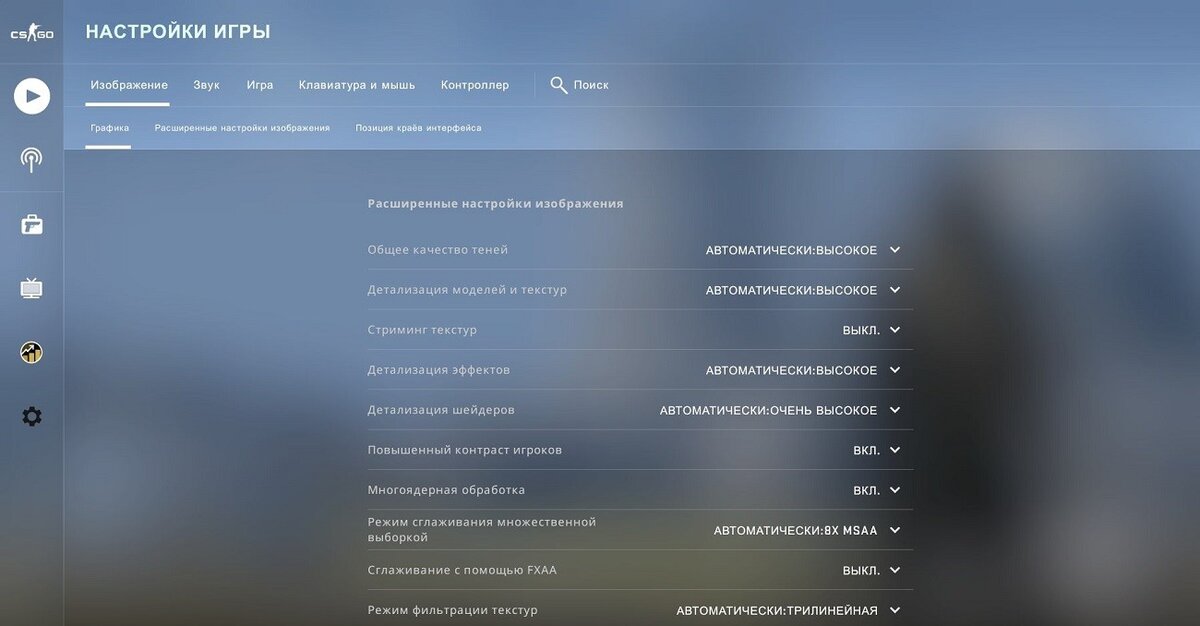Image resolution: width=1200 pixels, height=626 pixels.
Task: Click the Детализация шейдеров label
Action: pos(441,410)
